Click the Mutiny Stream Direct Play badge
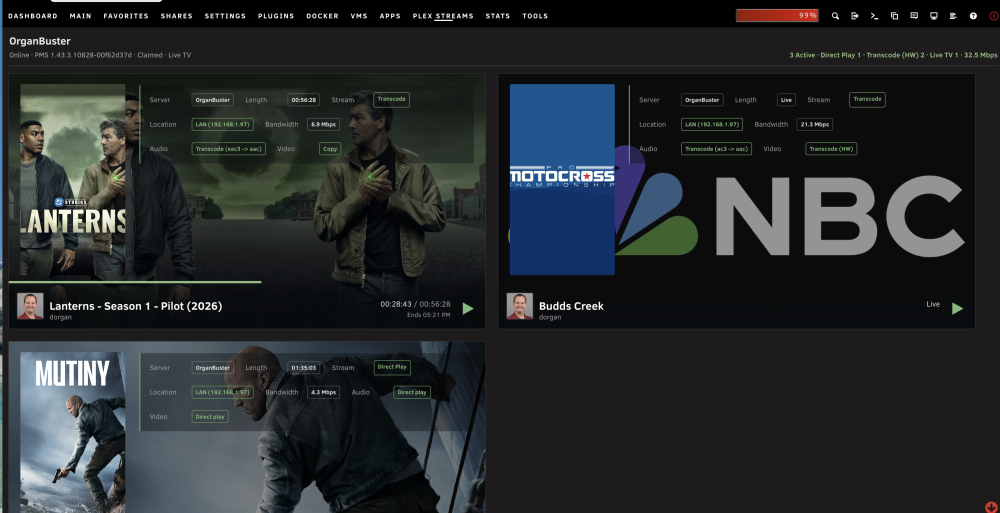The image size is (1000, 513). coord(392,368)
